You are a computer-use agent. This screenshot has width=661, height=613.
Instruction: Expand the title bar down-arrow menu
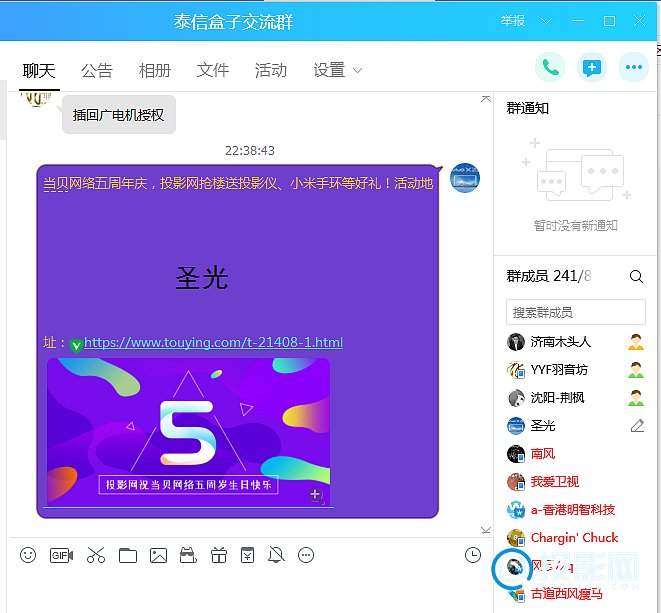[x=546, y=21]
